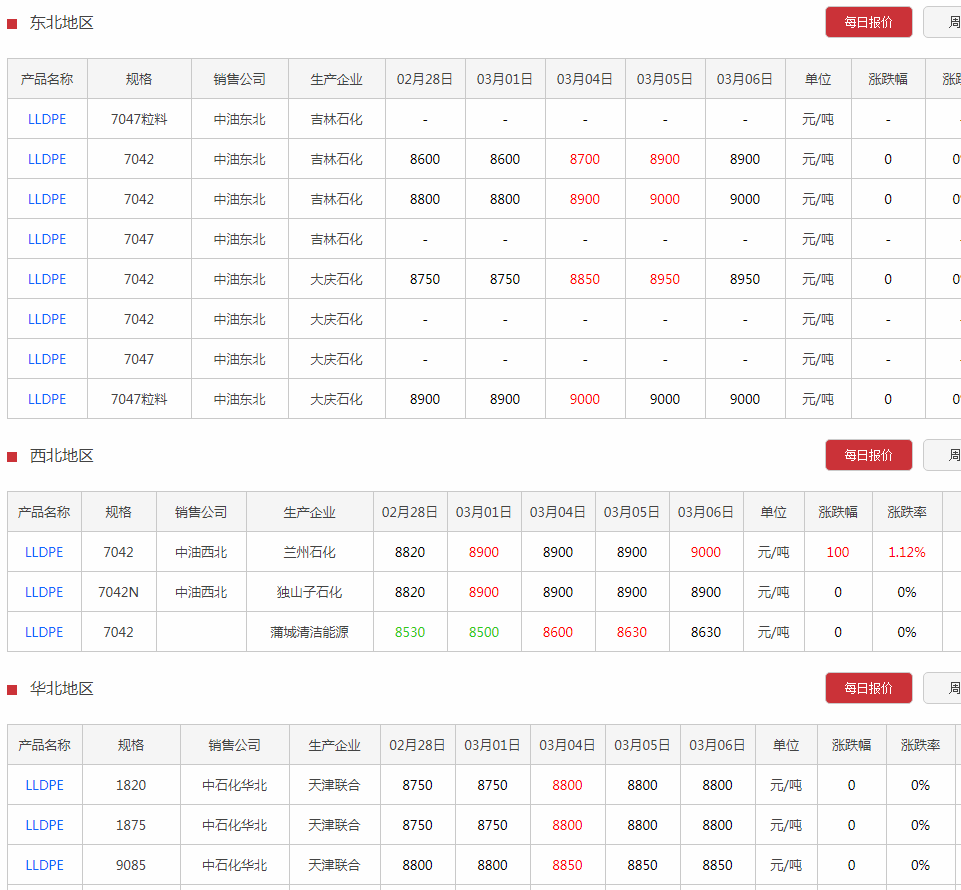
Task: Click 9085 spec cell in 华北地区 table
Action: 131,865
